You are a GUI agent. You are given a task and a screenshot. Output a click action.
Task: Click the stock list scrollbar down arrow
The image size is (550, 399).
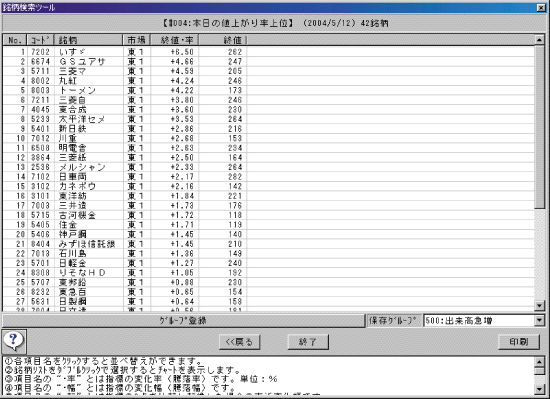click(539, 306)
